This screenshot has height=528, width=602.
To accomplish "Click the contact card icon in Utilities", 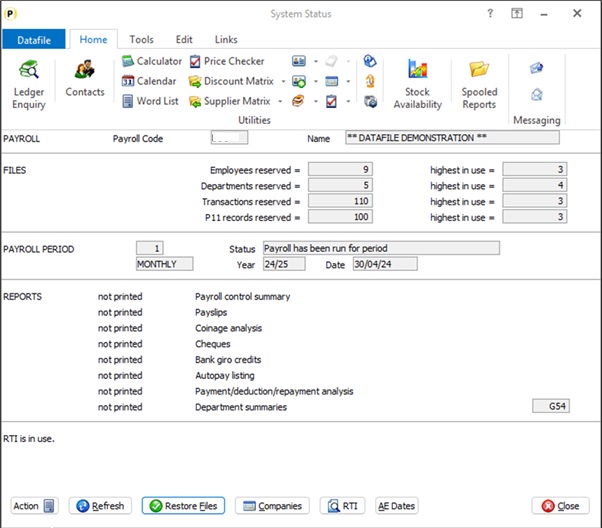I will pos(299,61).
